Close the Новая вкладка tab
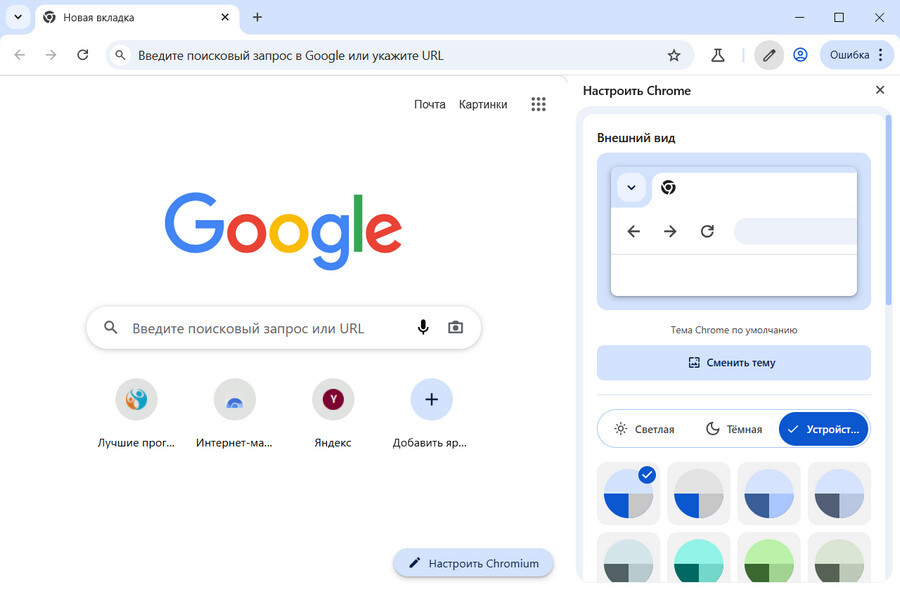This screenshot has width=900, height=590. 225,17
